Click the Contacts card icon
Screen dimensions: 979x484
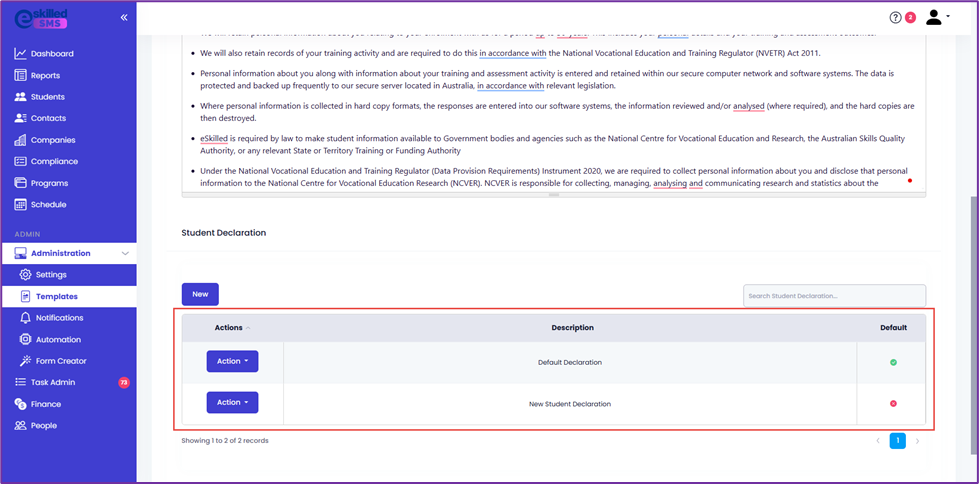pyautogui.click(x=20, y=118)
